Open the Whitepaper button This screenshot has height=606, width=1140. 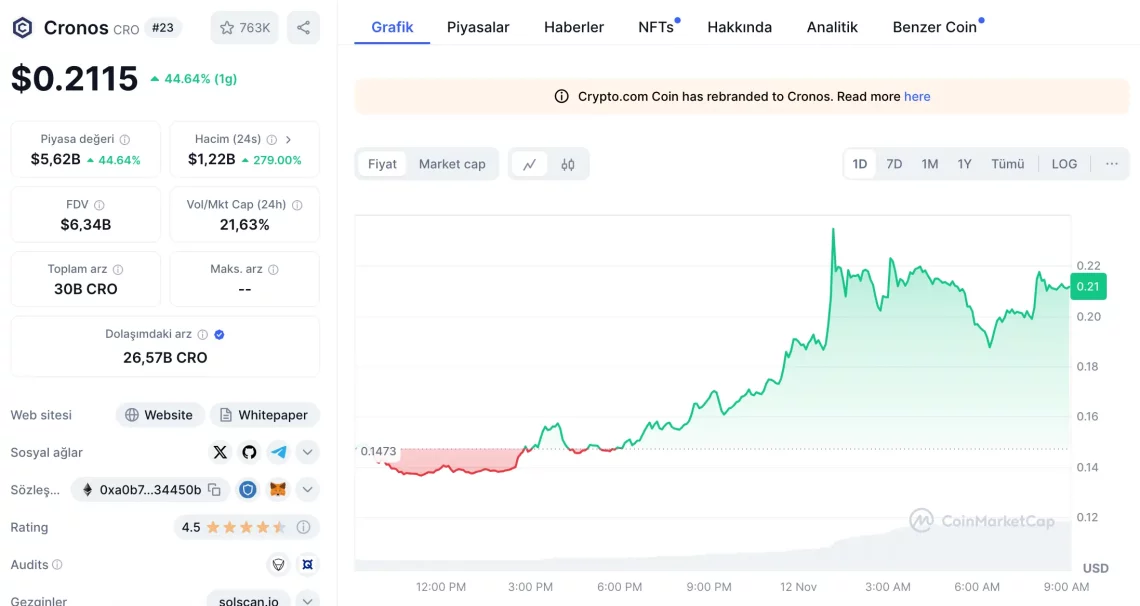pos(264,414)
